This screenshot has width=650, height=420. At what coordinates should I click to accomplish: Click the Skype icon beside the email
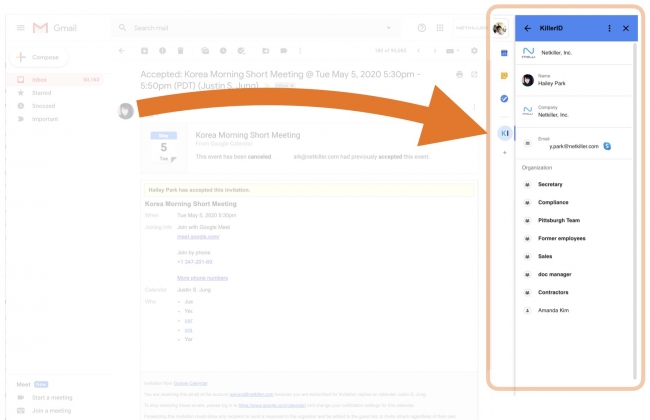(607, 146)
